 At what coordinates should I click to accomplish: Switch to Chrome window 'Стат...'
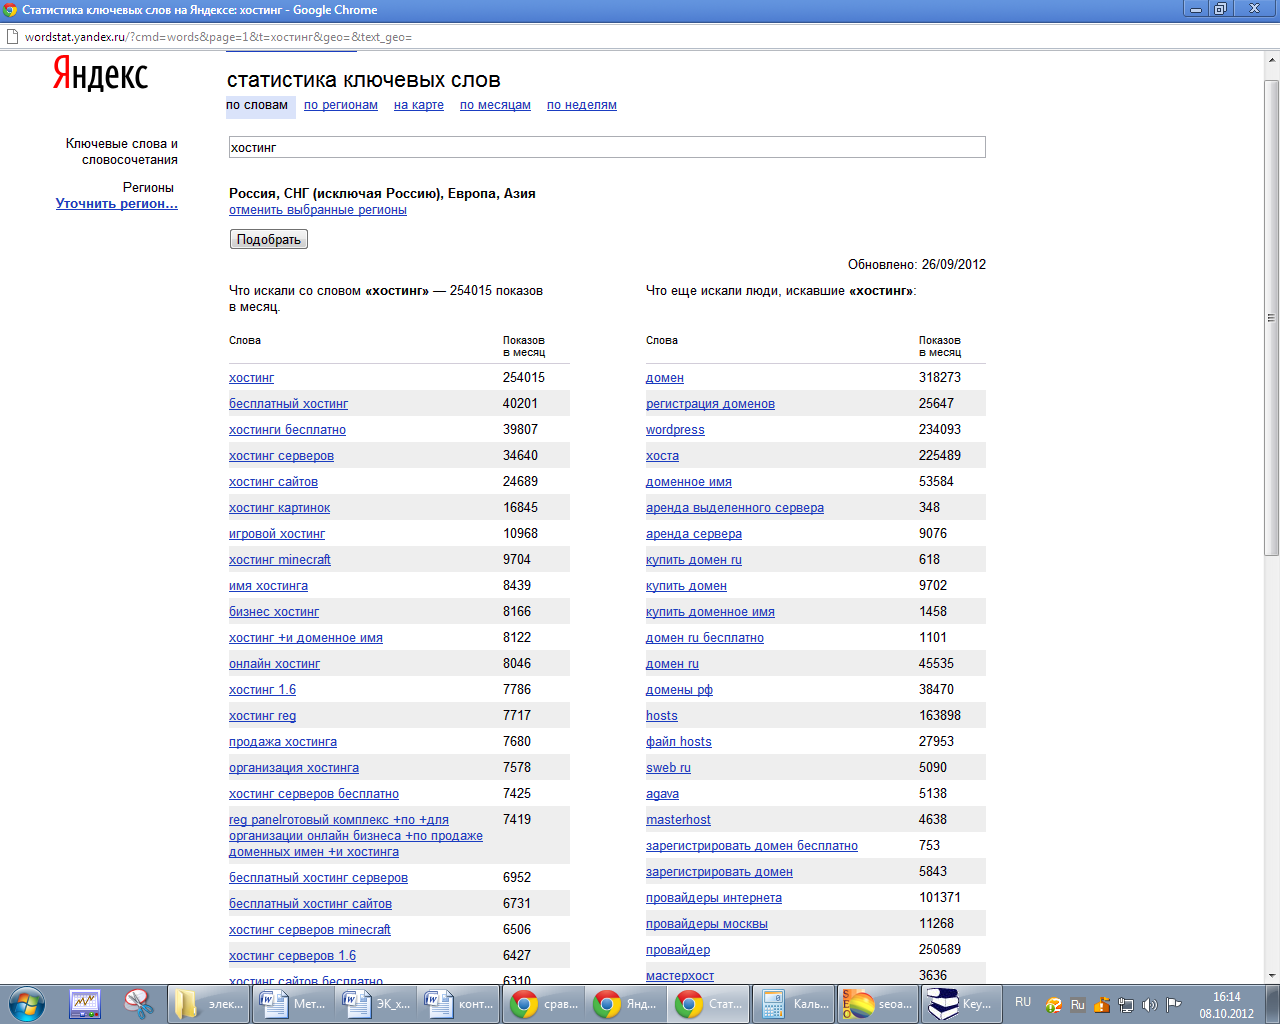[x=707, y=1003]
